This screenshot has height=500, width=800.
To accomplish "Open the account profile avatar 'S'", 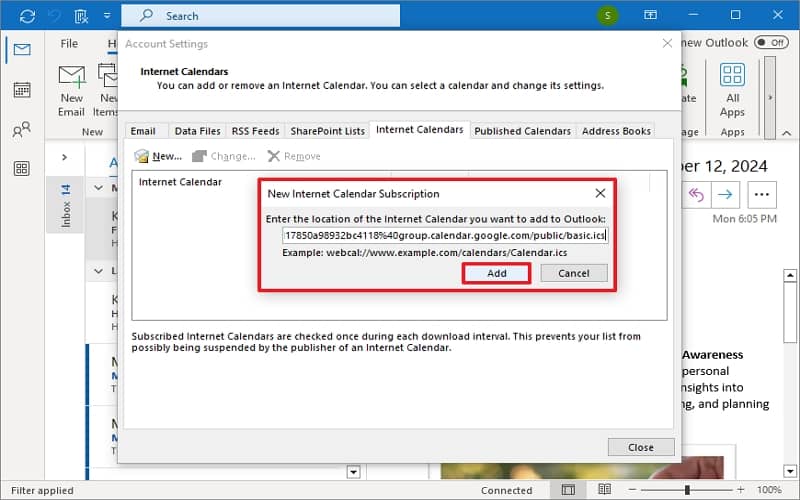I will point(607,15).
